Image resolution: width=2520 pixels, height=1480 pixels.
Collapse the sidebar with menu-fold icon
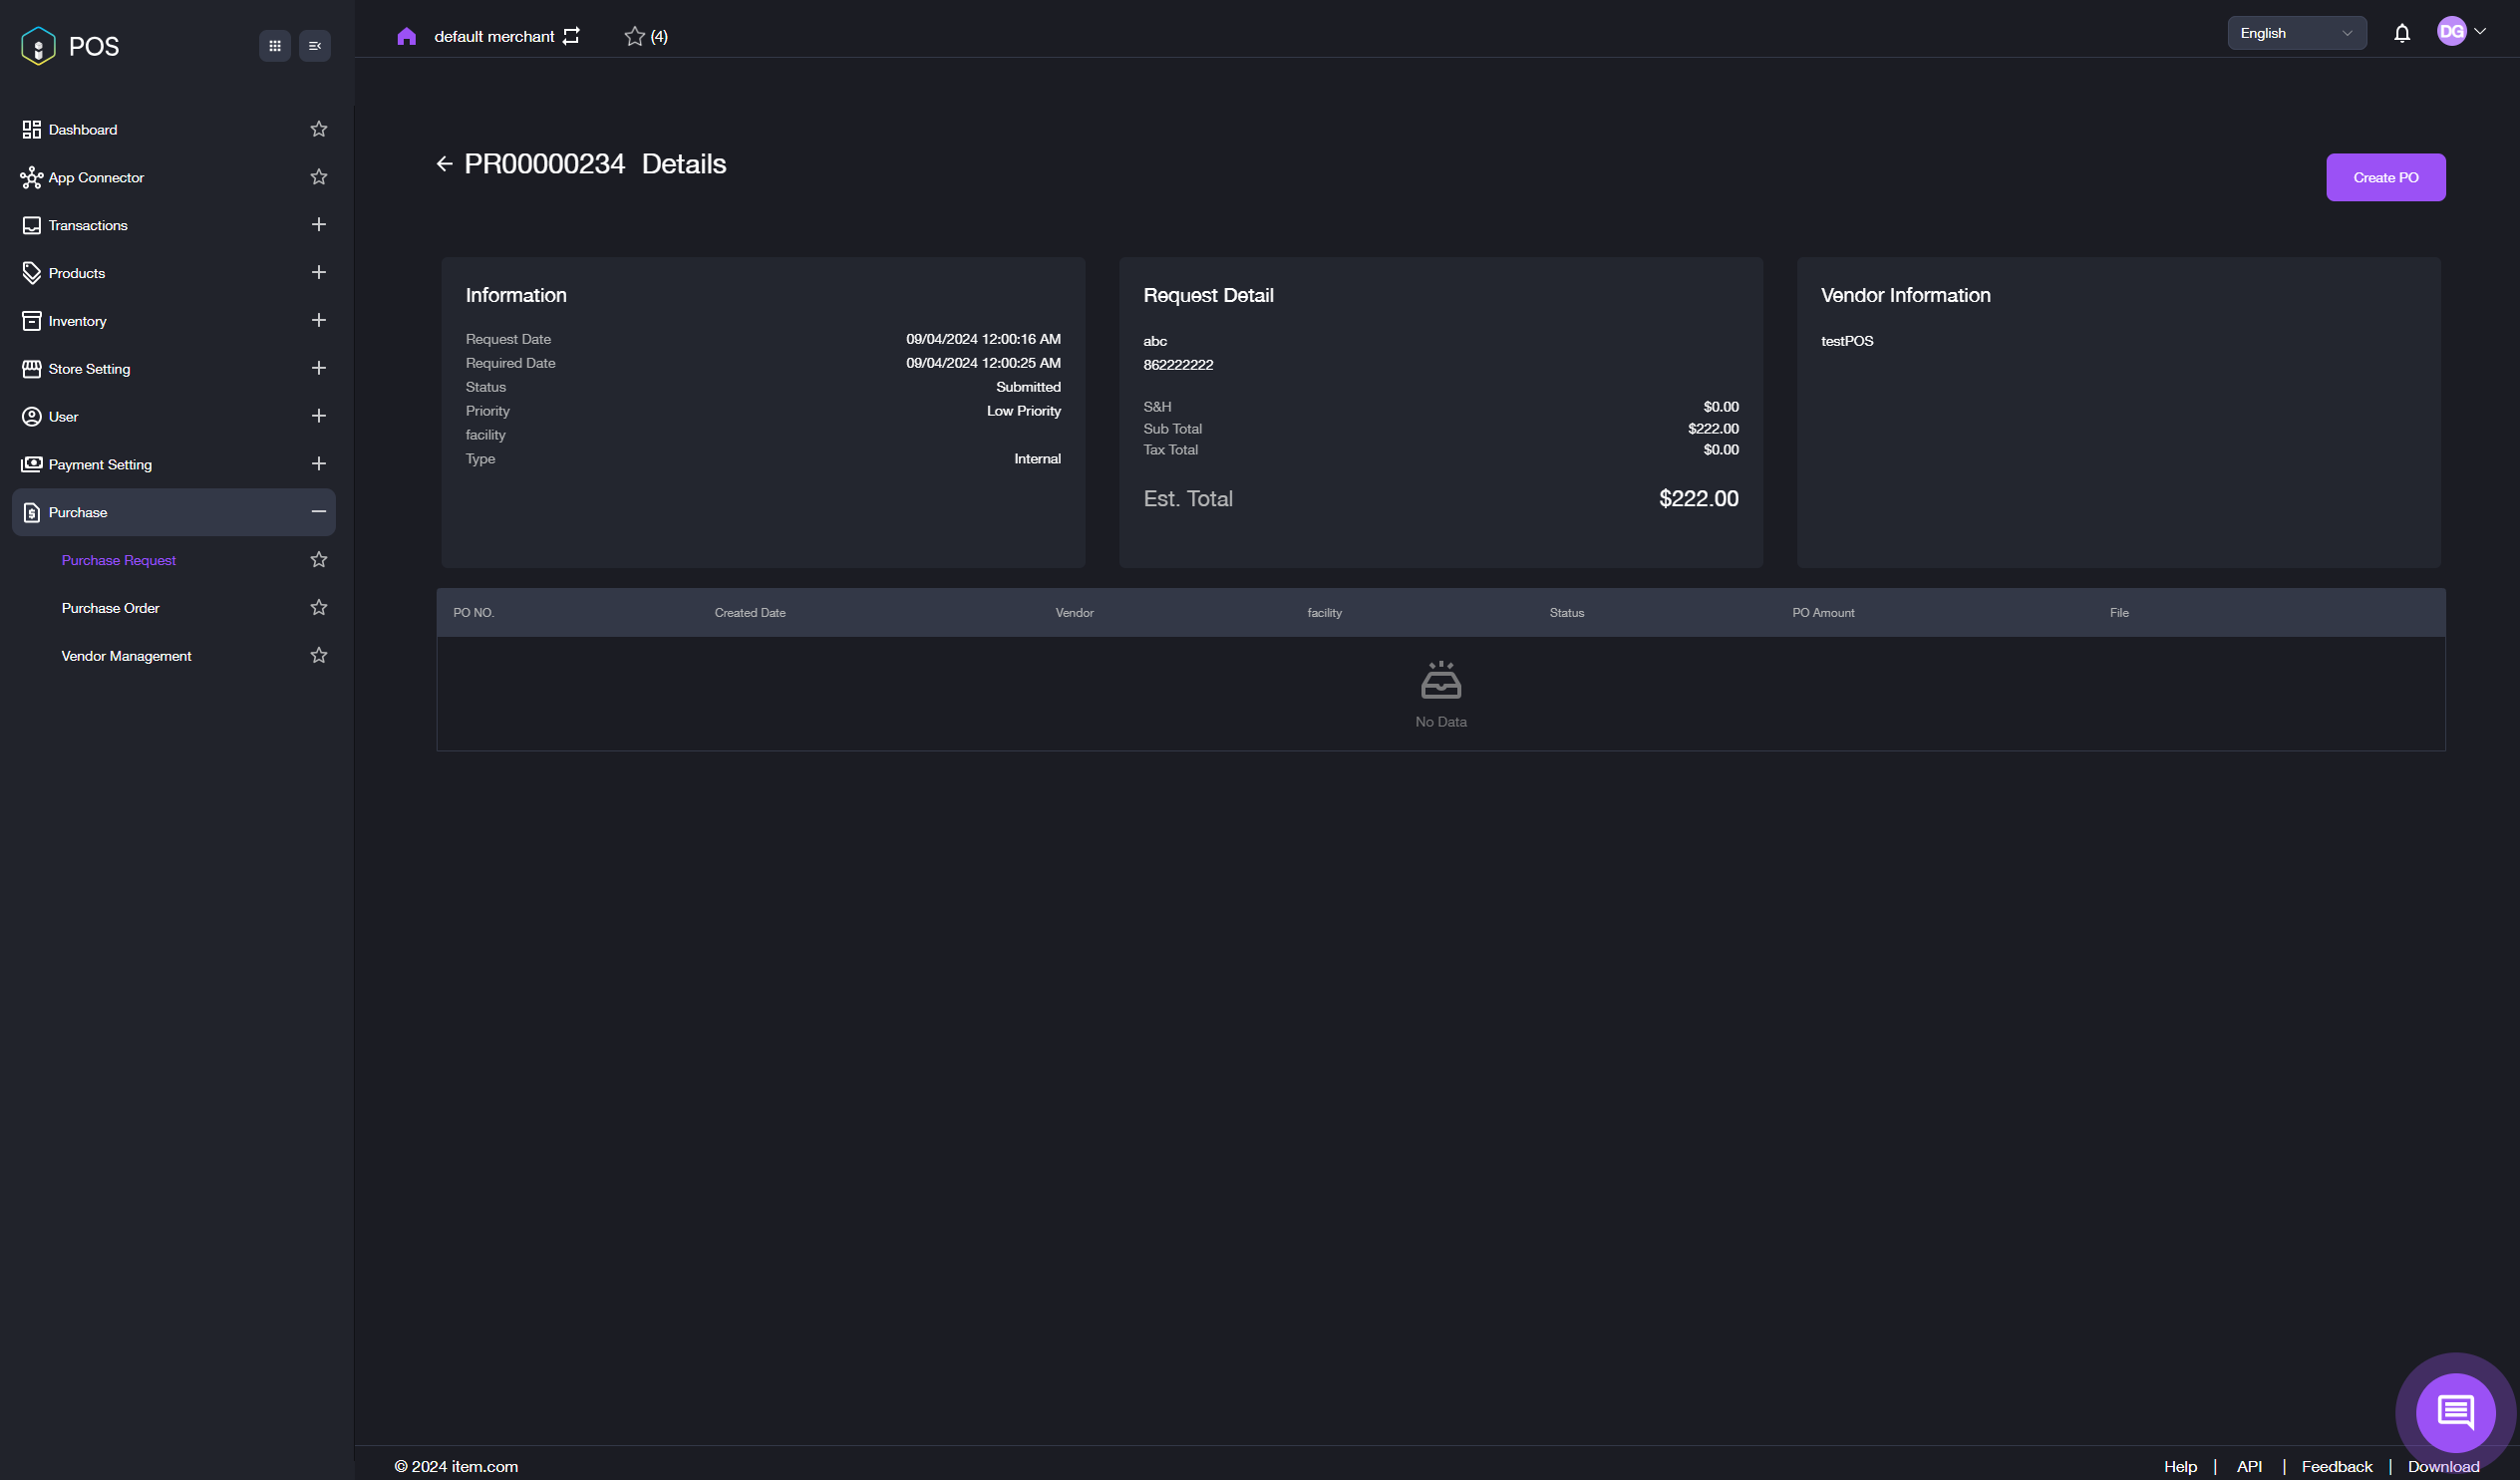tap(315, 46)
